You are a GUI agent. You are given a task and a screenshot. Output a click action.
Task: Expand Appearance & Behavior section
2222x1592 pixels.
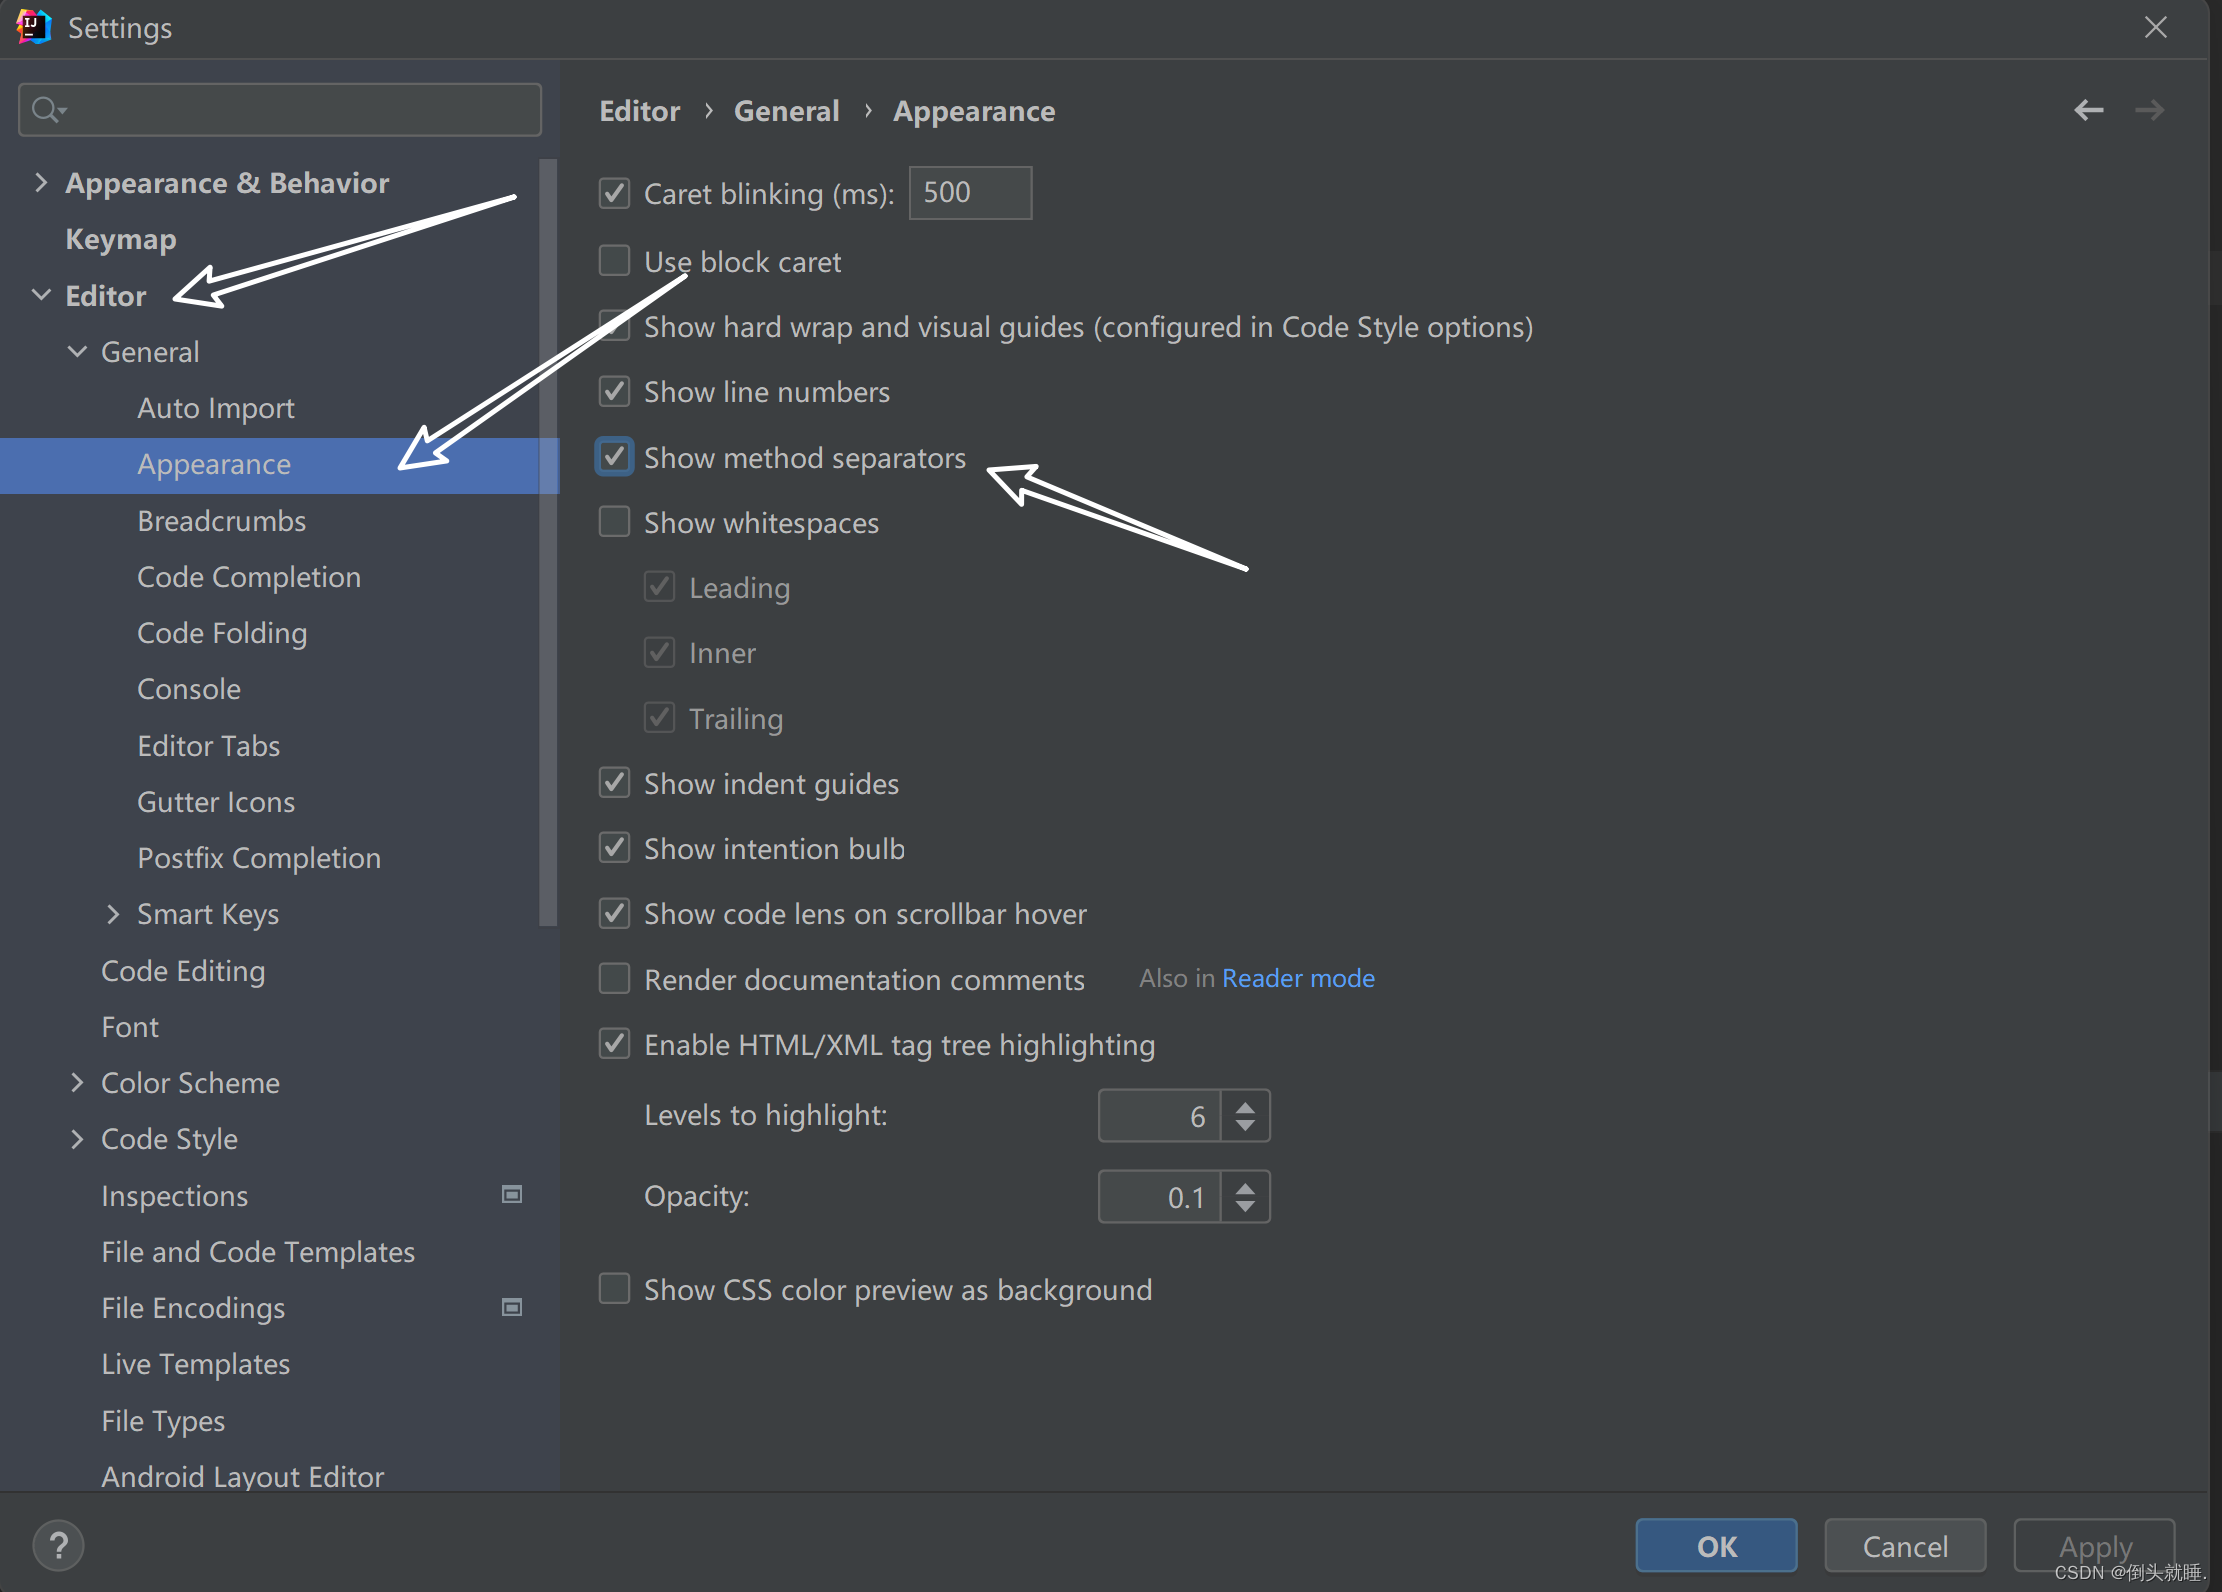(x=41, y=183)
